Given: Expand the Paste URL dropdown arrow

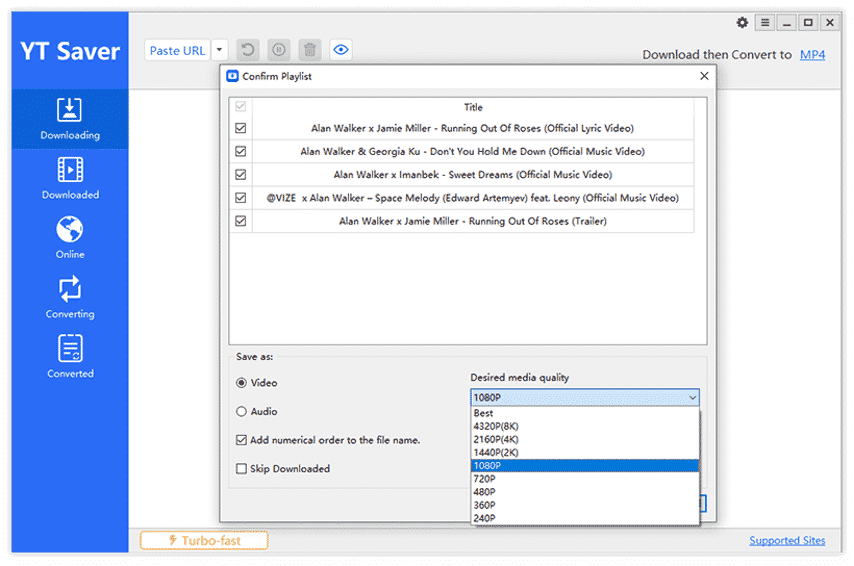Looking at the screenshot, I should pos(220,50).
